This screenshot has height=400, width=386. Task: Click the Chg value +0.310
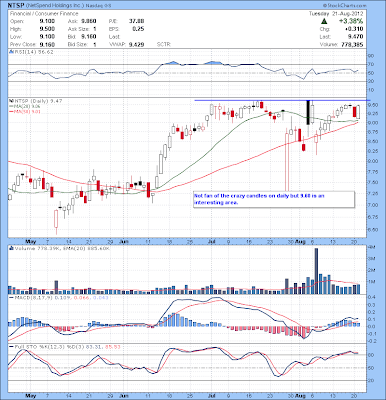click(354, 29)
